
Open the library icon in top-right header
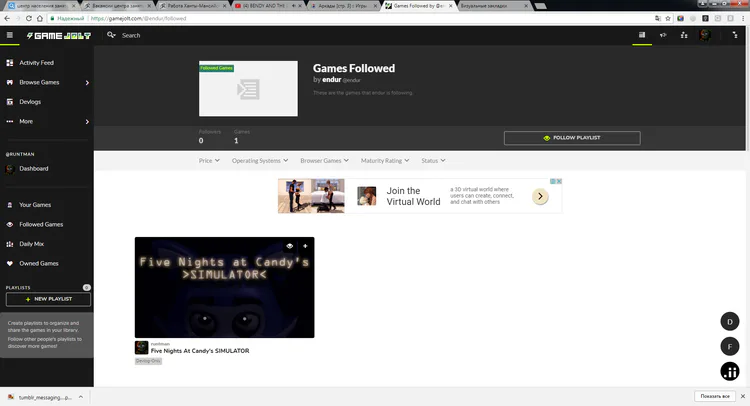[x=642, y=35]
